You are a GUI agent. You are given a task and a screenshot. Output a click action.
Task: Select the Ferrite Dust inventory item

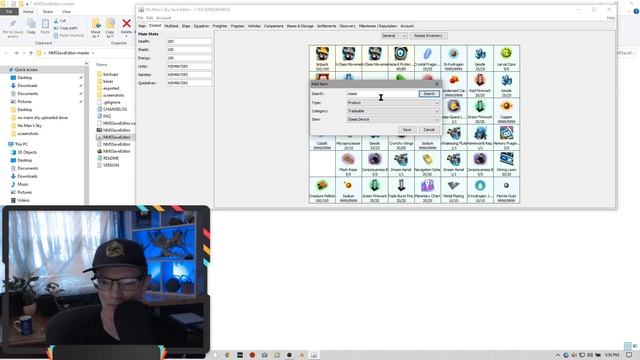(x=506, y=190)
